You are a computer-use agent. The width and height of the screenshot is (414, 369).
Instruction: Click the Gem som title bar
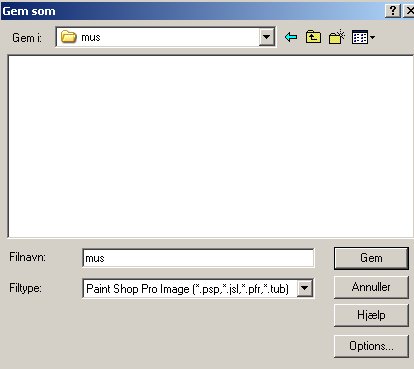pyautogui.click(x=192, y=11)
